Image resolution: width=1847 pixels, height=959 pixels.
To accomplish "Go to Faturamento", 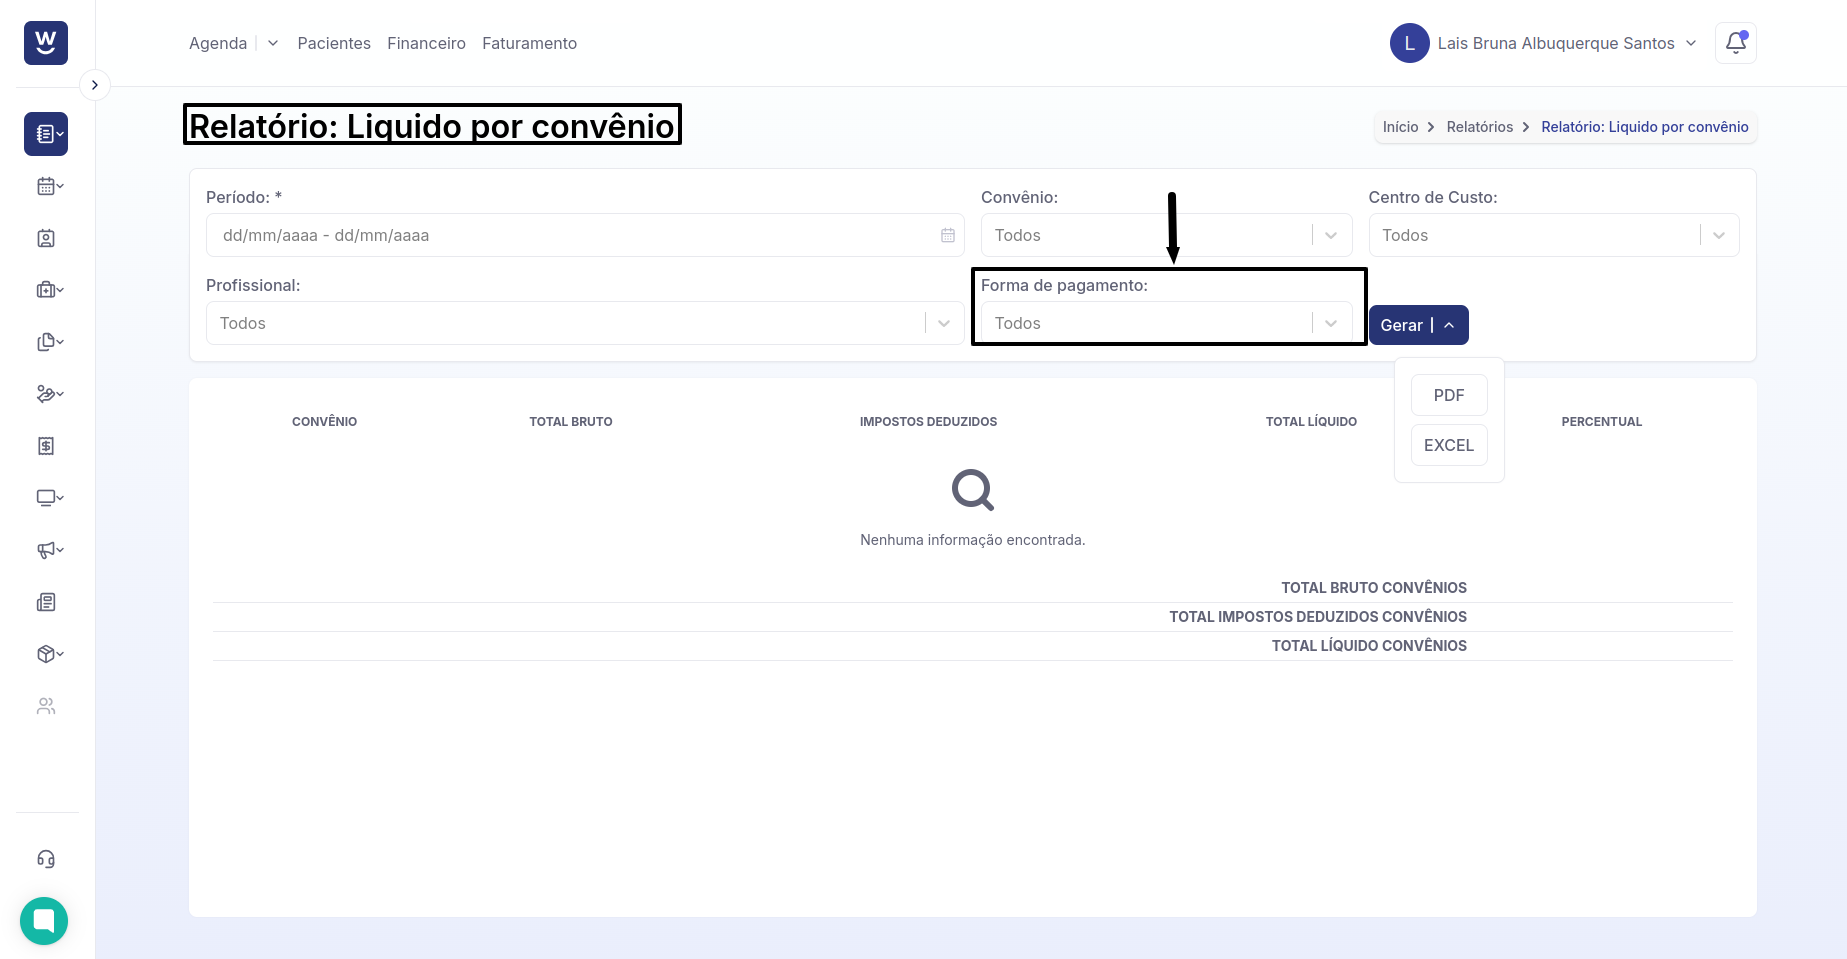I will tap(529, 43).
